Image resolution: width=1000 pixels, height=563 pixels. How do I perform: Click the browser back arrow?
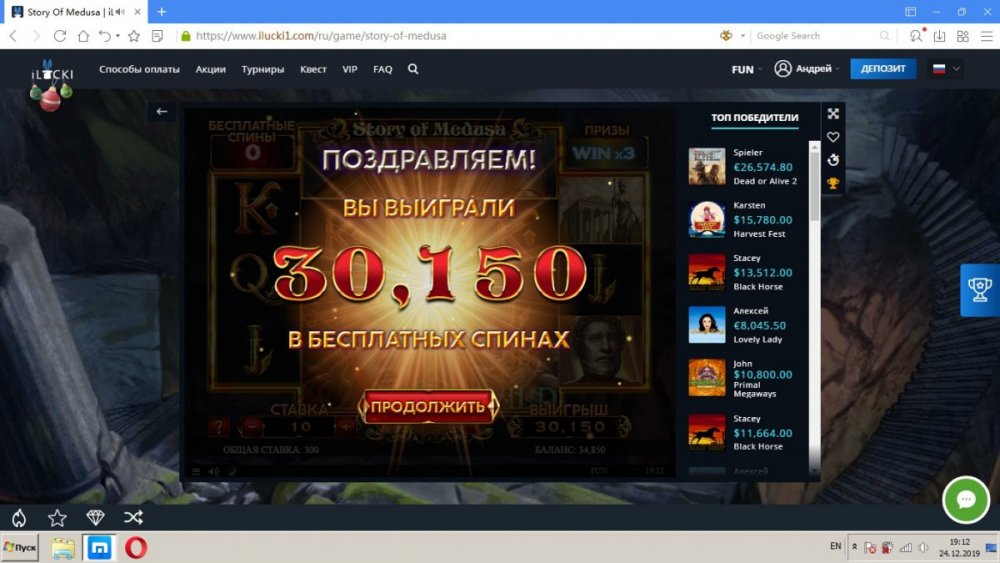tap(13, 36)
